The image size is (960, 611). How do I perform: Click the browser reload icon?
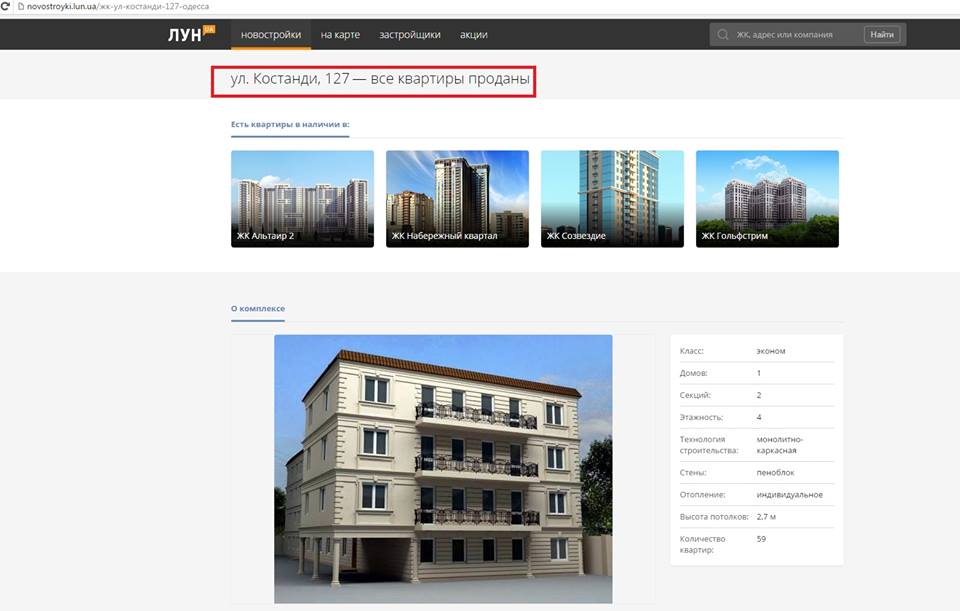(6, 6)
